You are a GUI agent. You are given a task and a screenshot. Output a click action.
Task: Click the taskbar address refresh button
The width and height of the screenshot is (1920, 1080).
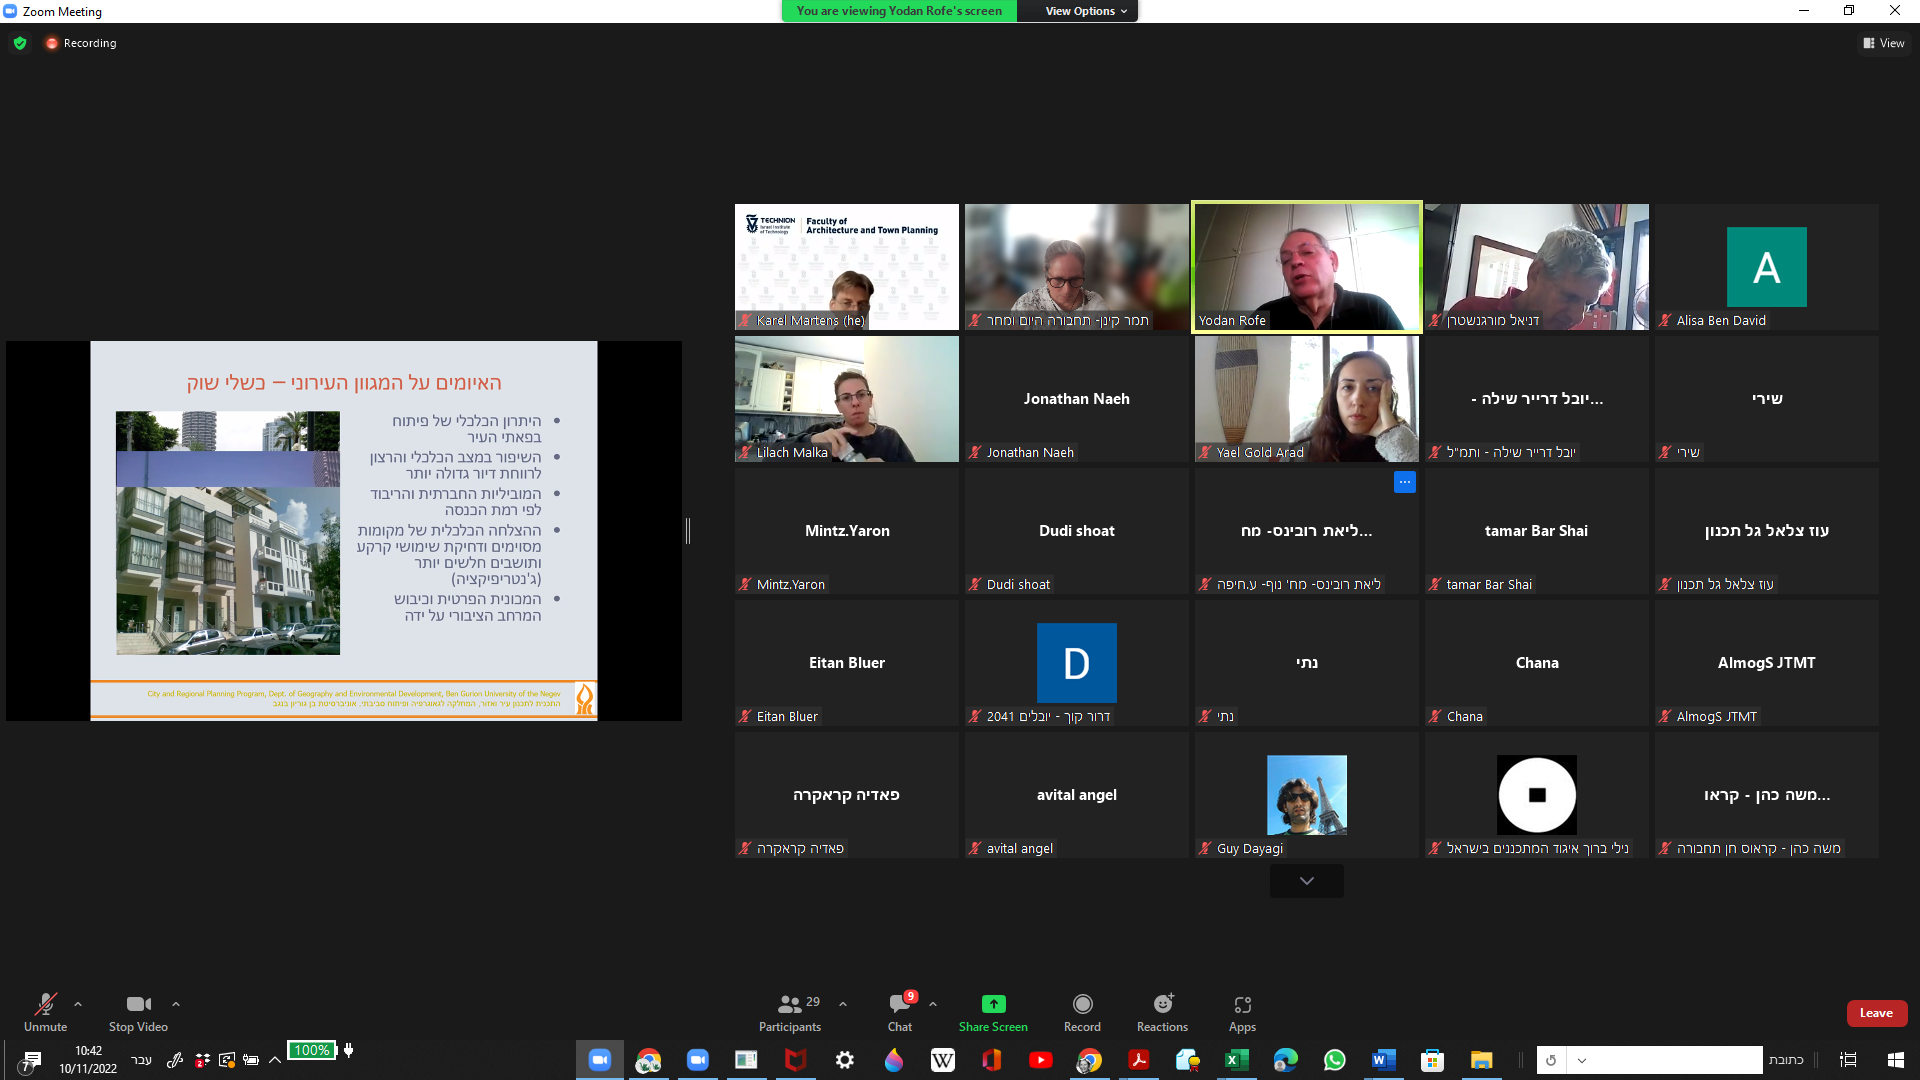coord(1551,1060)
